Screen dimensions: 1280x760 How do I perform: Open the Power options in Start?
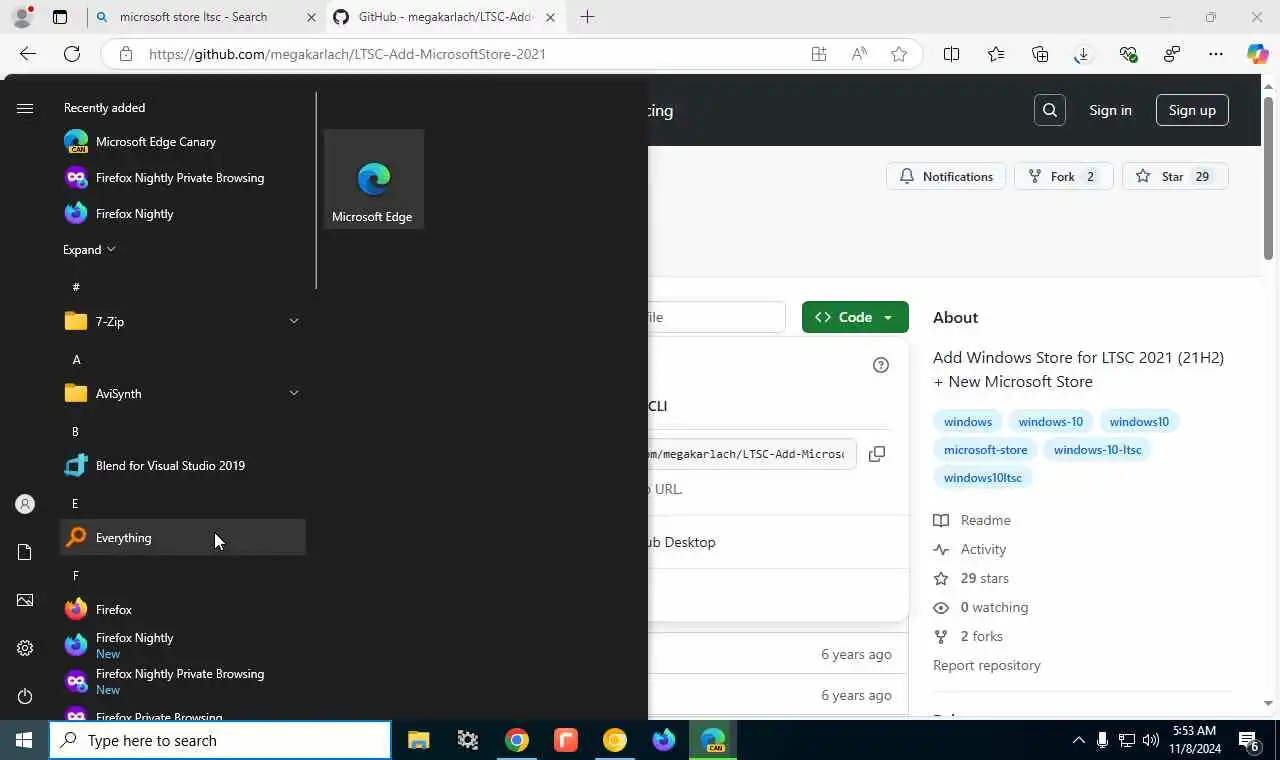click(25, 696)
